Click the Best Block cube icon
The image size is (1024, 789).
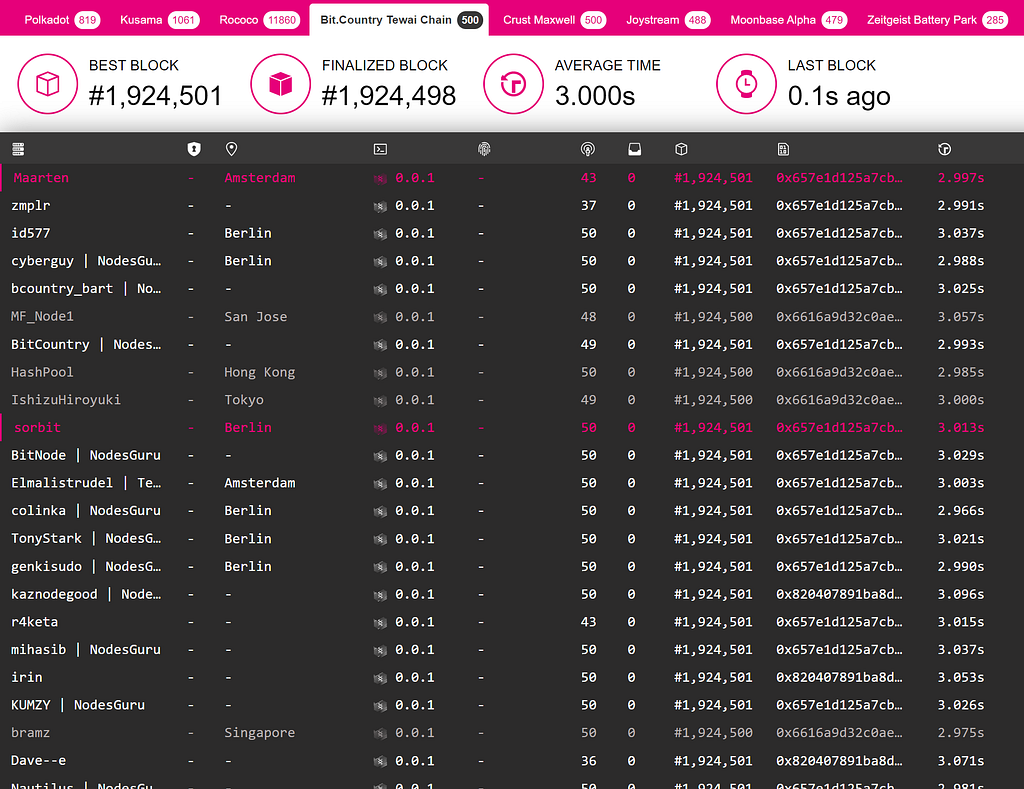pos(48,84)
